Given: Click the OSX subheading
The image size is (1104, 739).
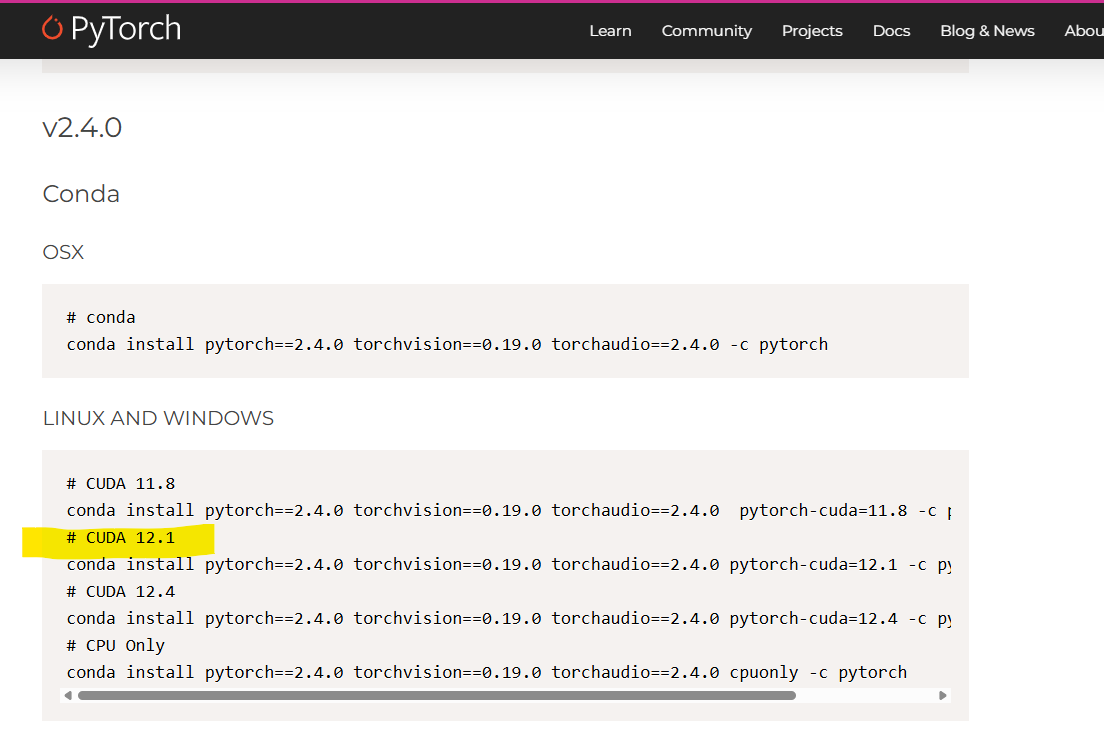Looking at the screenshot, I should coord(63,252).
